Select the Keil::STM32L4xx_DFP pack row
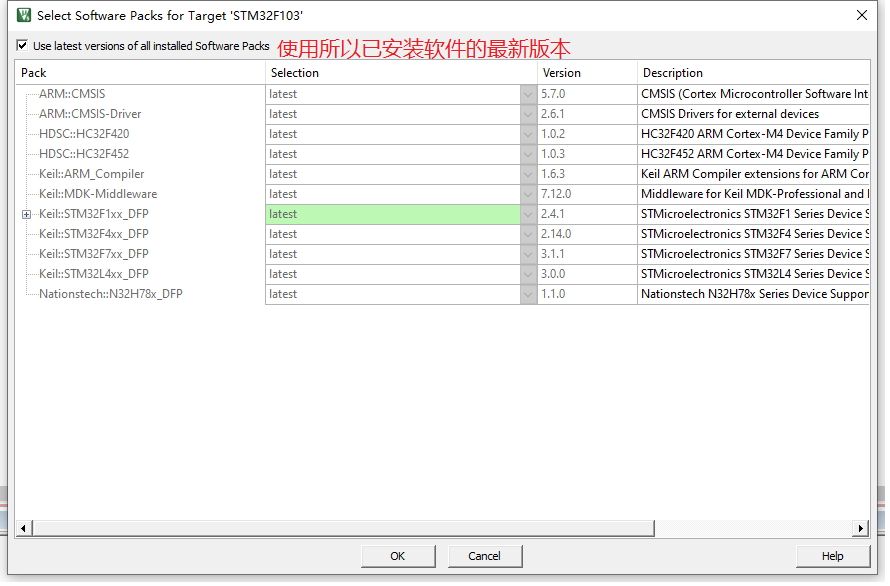890x586 pixels. click(94, 275)
